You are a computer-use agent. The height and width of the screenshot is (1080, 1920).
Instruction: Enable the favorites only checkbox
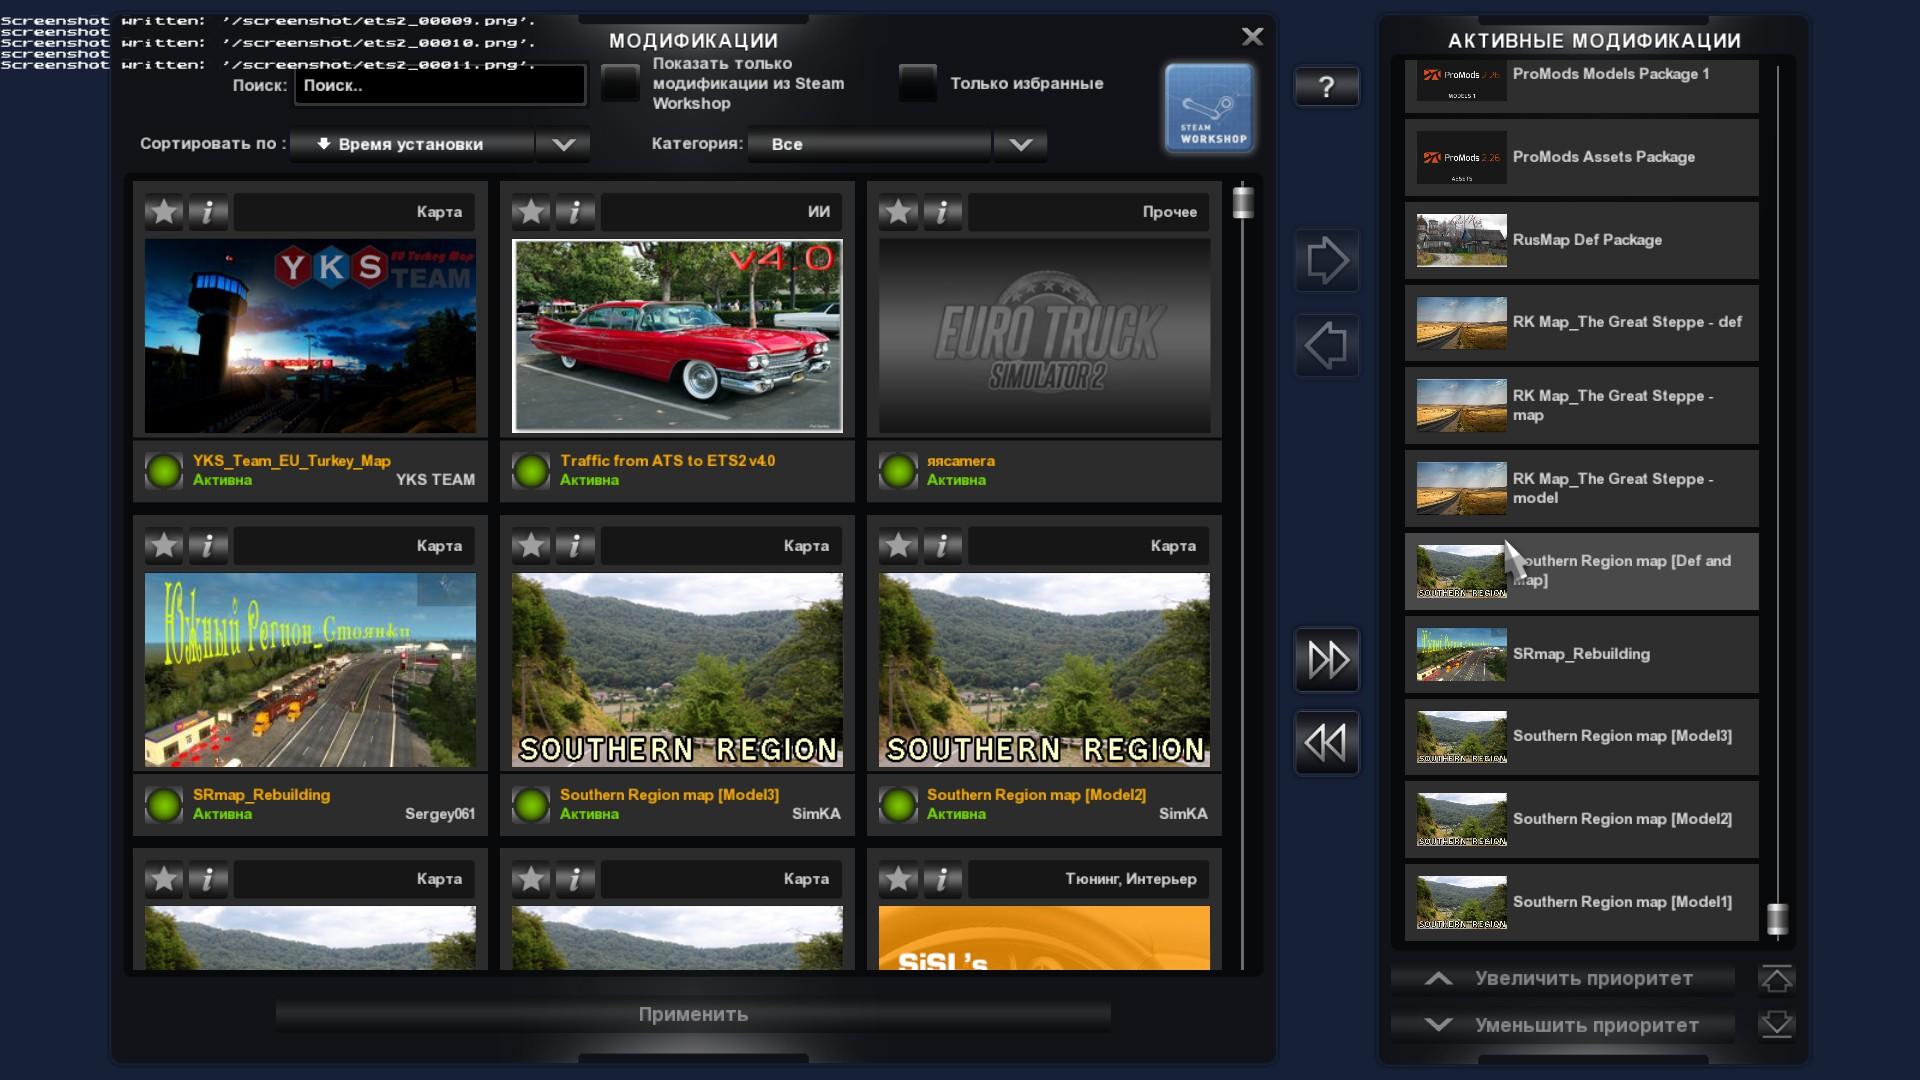(917, 83)
